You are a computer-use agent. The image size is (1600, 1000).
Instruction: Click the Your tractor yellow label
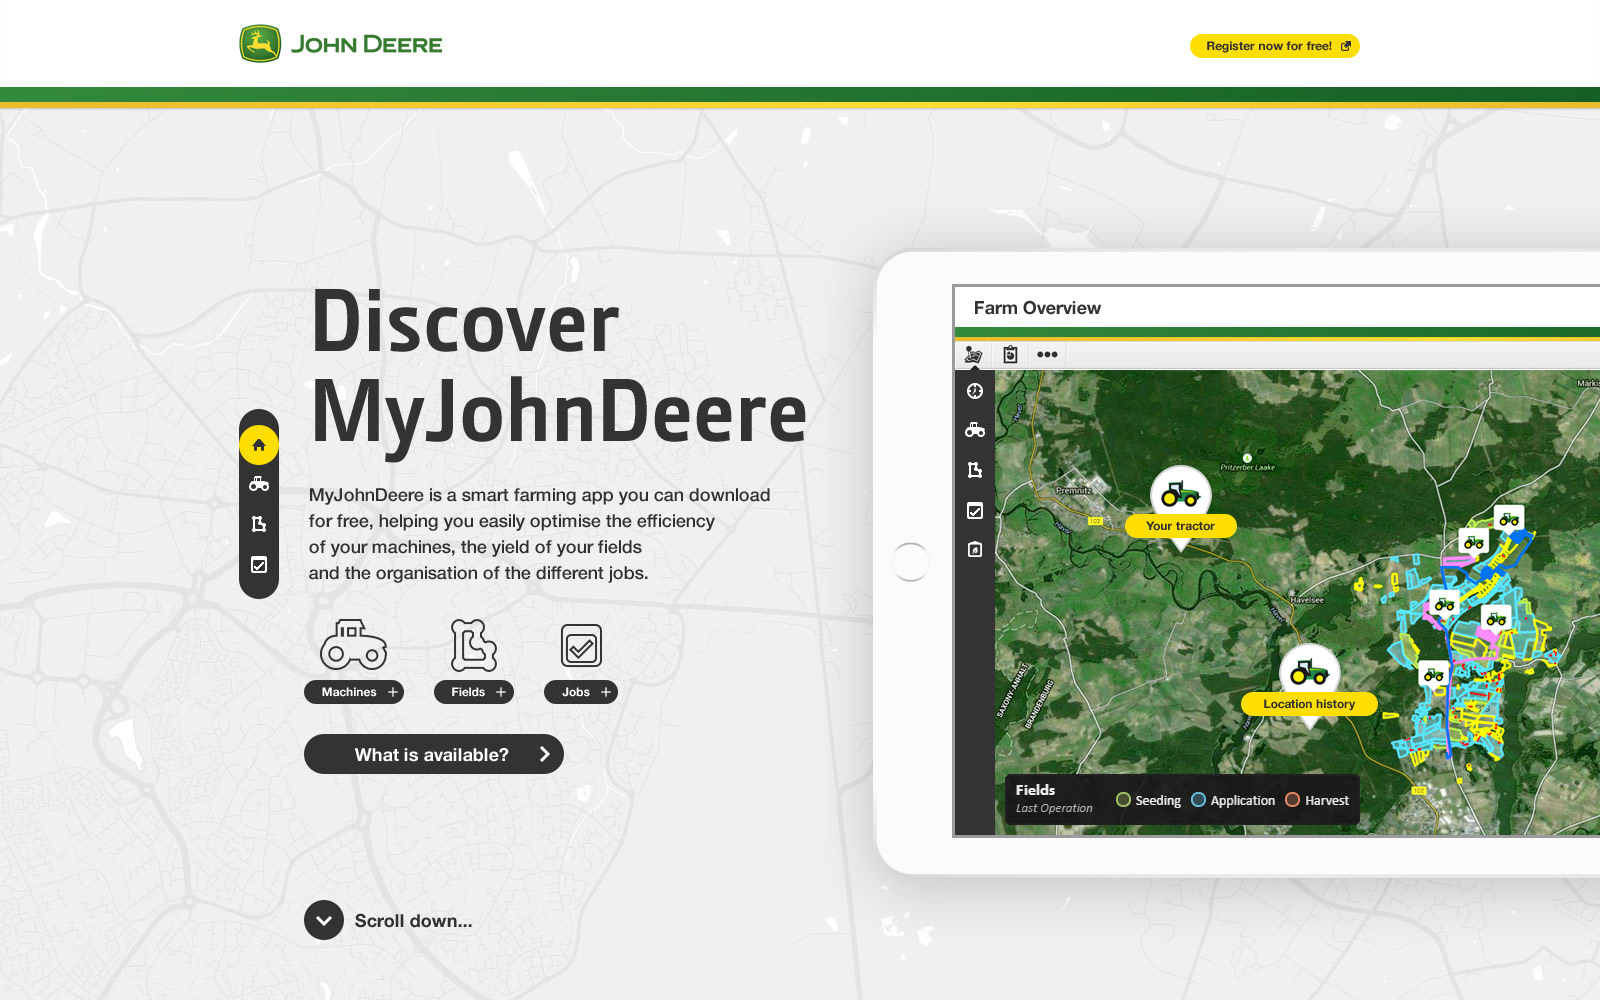tap(1181, 526)
